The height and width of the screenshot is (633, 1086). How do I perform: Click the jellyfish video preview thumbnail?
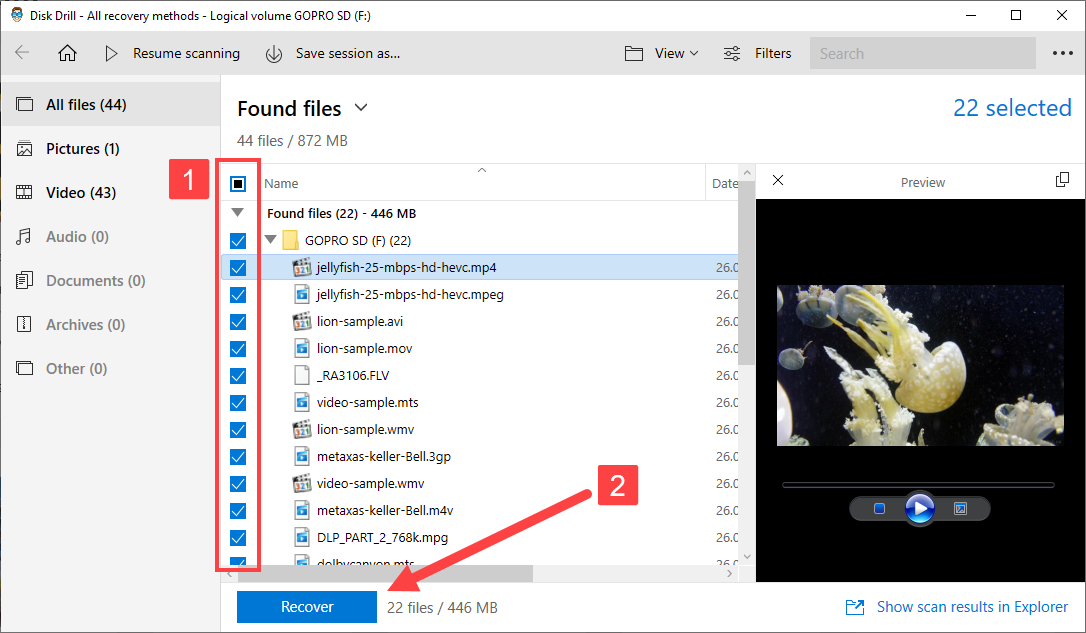(x=920, y=365)
